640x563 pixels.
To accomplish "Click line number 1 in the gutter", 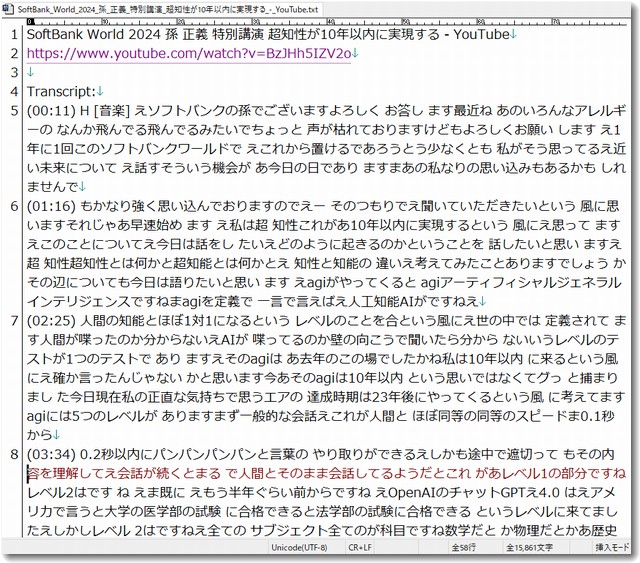I will (x=14, y=35).
